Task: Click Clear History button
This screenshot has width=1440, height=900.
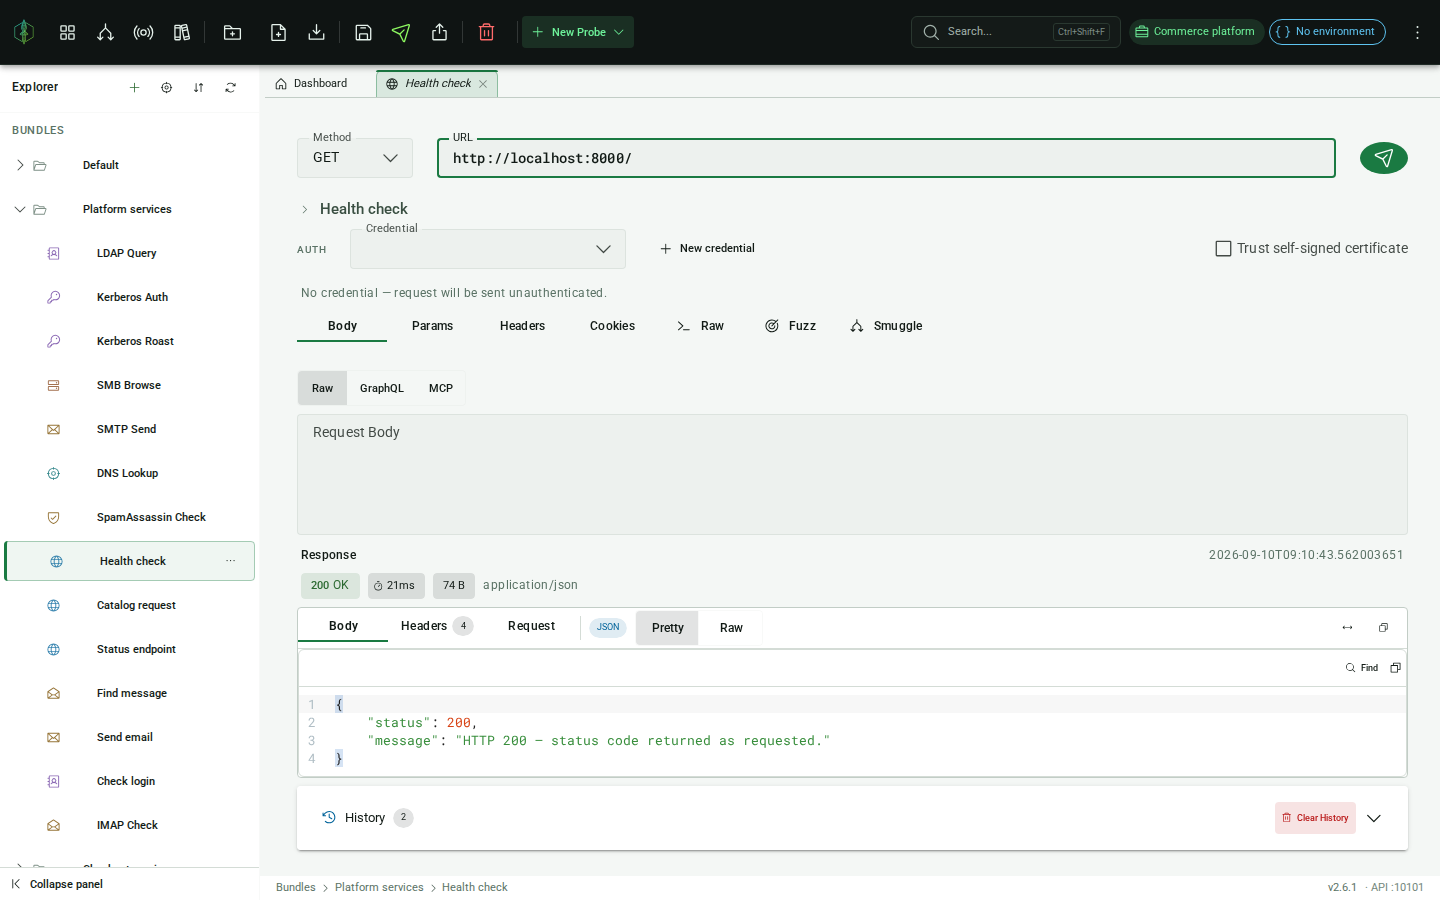Action: coord(1315,818)
